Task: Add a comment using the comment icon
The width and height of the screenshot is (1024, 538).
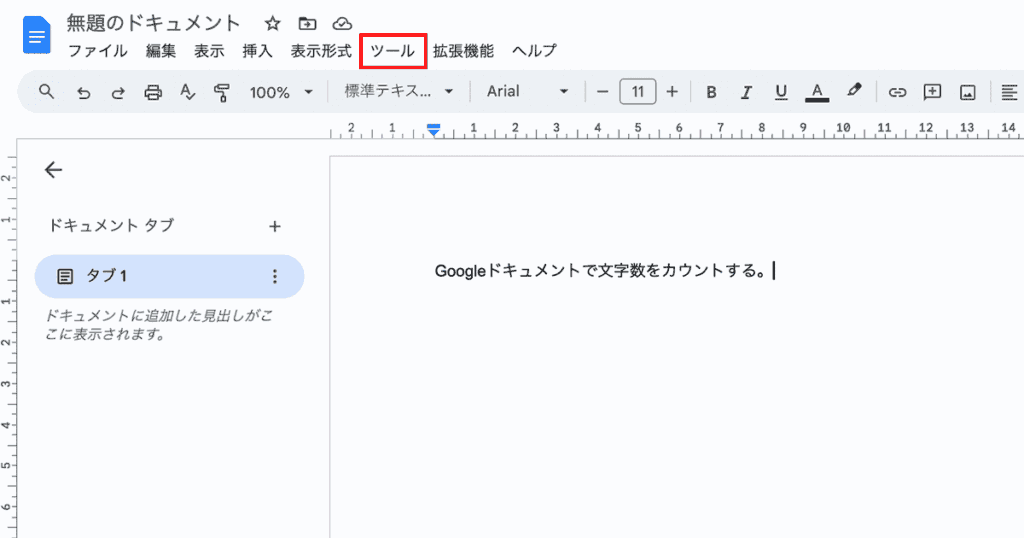Action: point(932,92)
